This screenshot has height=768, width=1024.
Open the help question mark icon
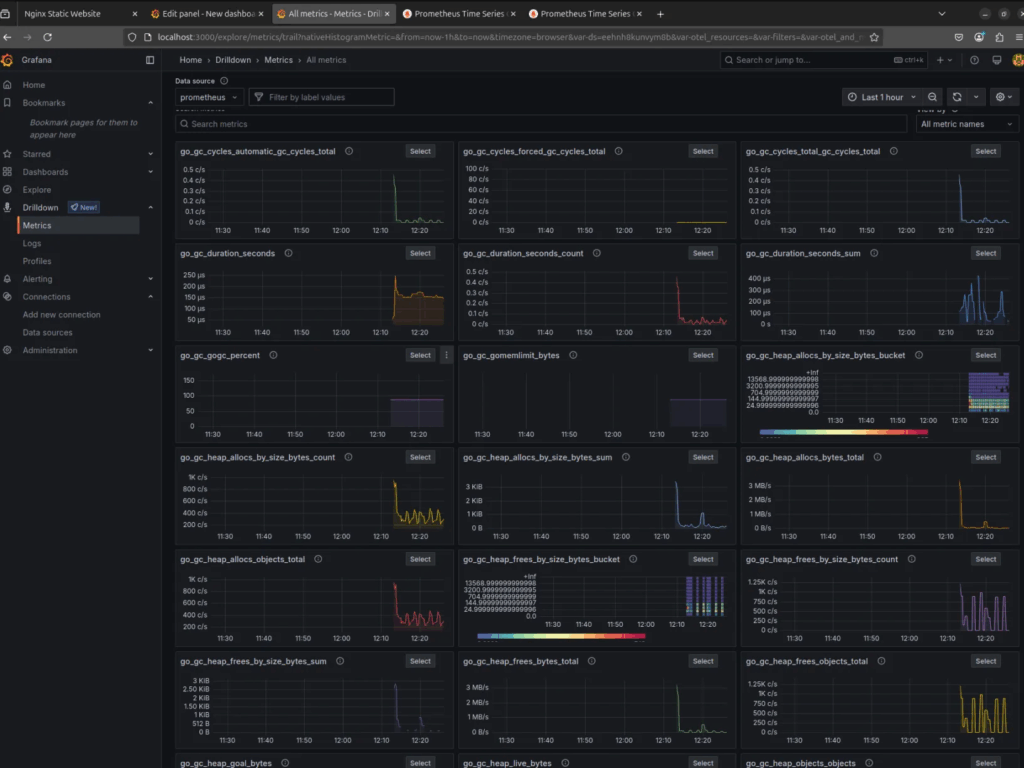click(974, 60)
